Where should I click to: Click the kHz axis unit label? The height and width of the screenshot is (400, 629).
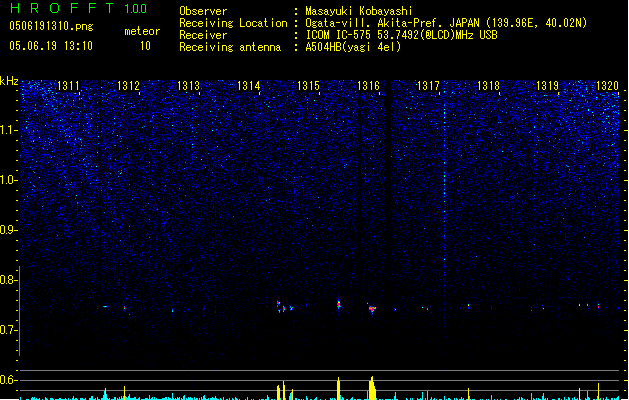(x=9, y=81)
